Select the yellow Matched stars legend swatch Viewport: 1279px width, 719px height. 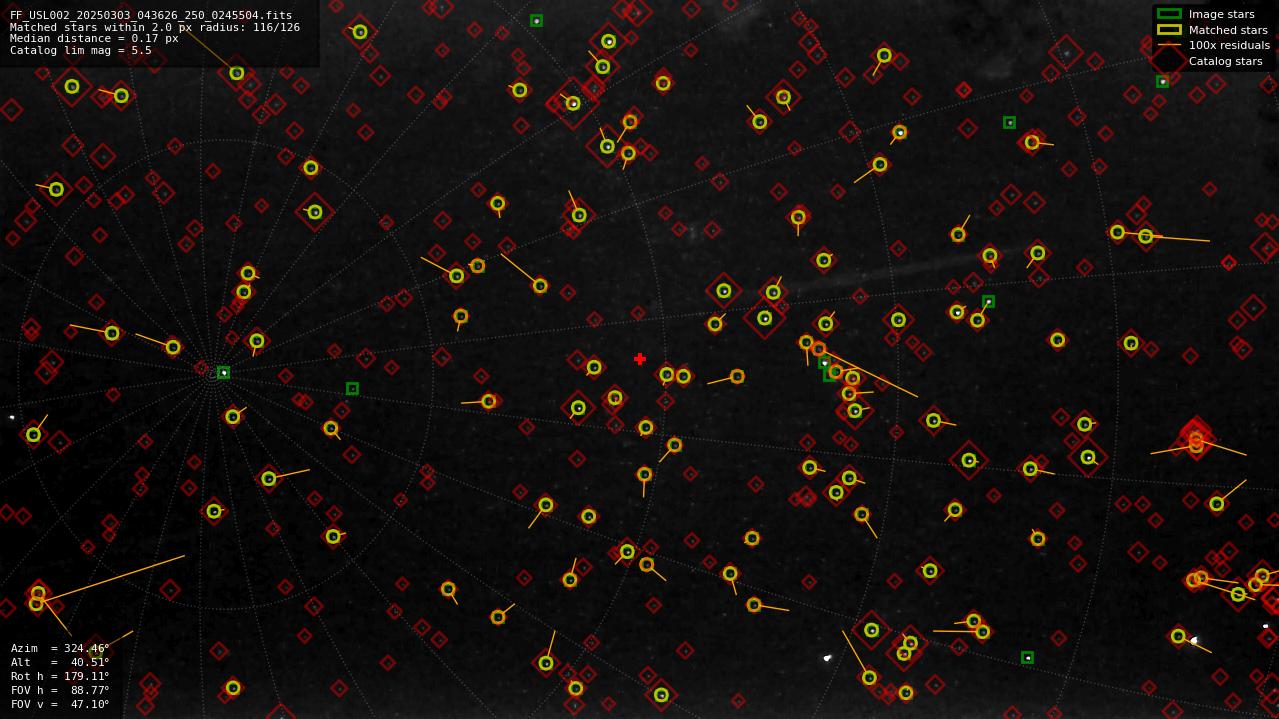pos(1169,30)
